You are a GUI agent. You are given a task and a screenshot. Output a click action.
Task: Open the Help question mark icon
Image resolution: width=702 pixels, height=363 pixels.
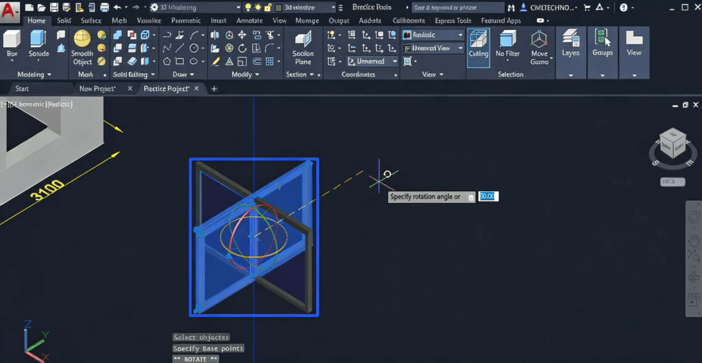pos(623,8)
